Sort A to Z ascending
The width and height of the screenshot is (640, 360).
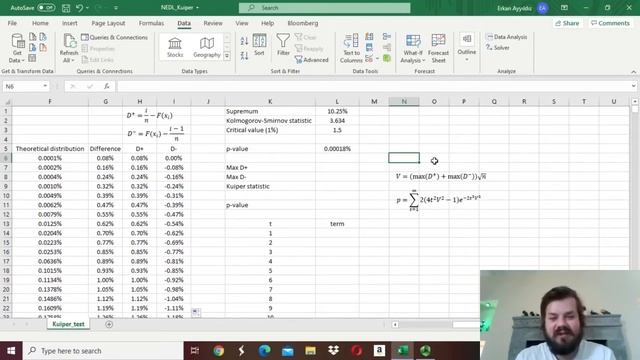click(244, 41)
